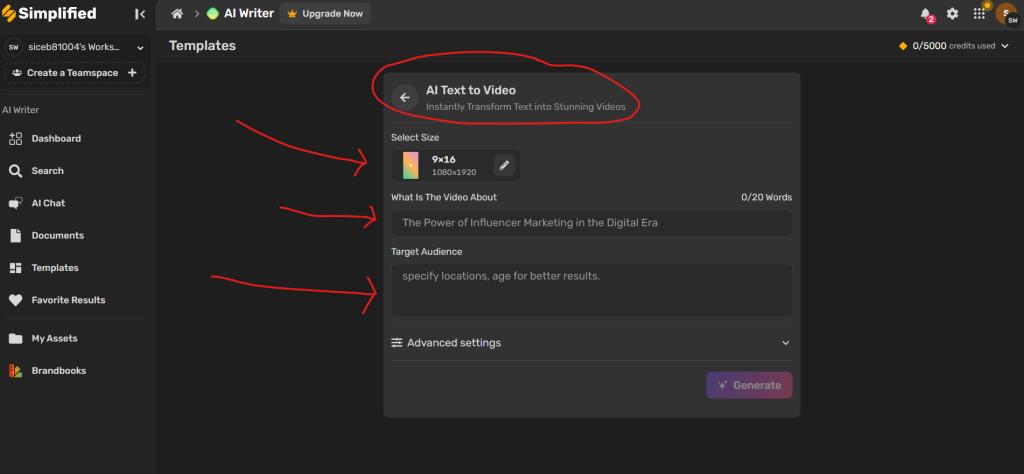Open Templates in sidebar
Image resolution: width=1024 pixels, height=474 pixels.
coord(55,268)
